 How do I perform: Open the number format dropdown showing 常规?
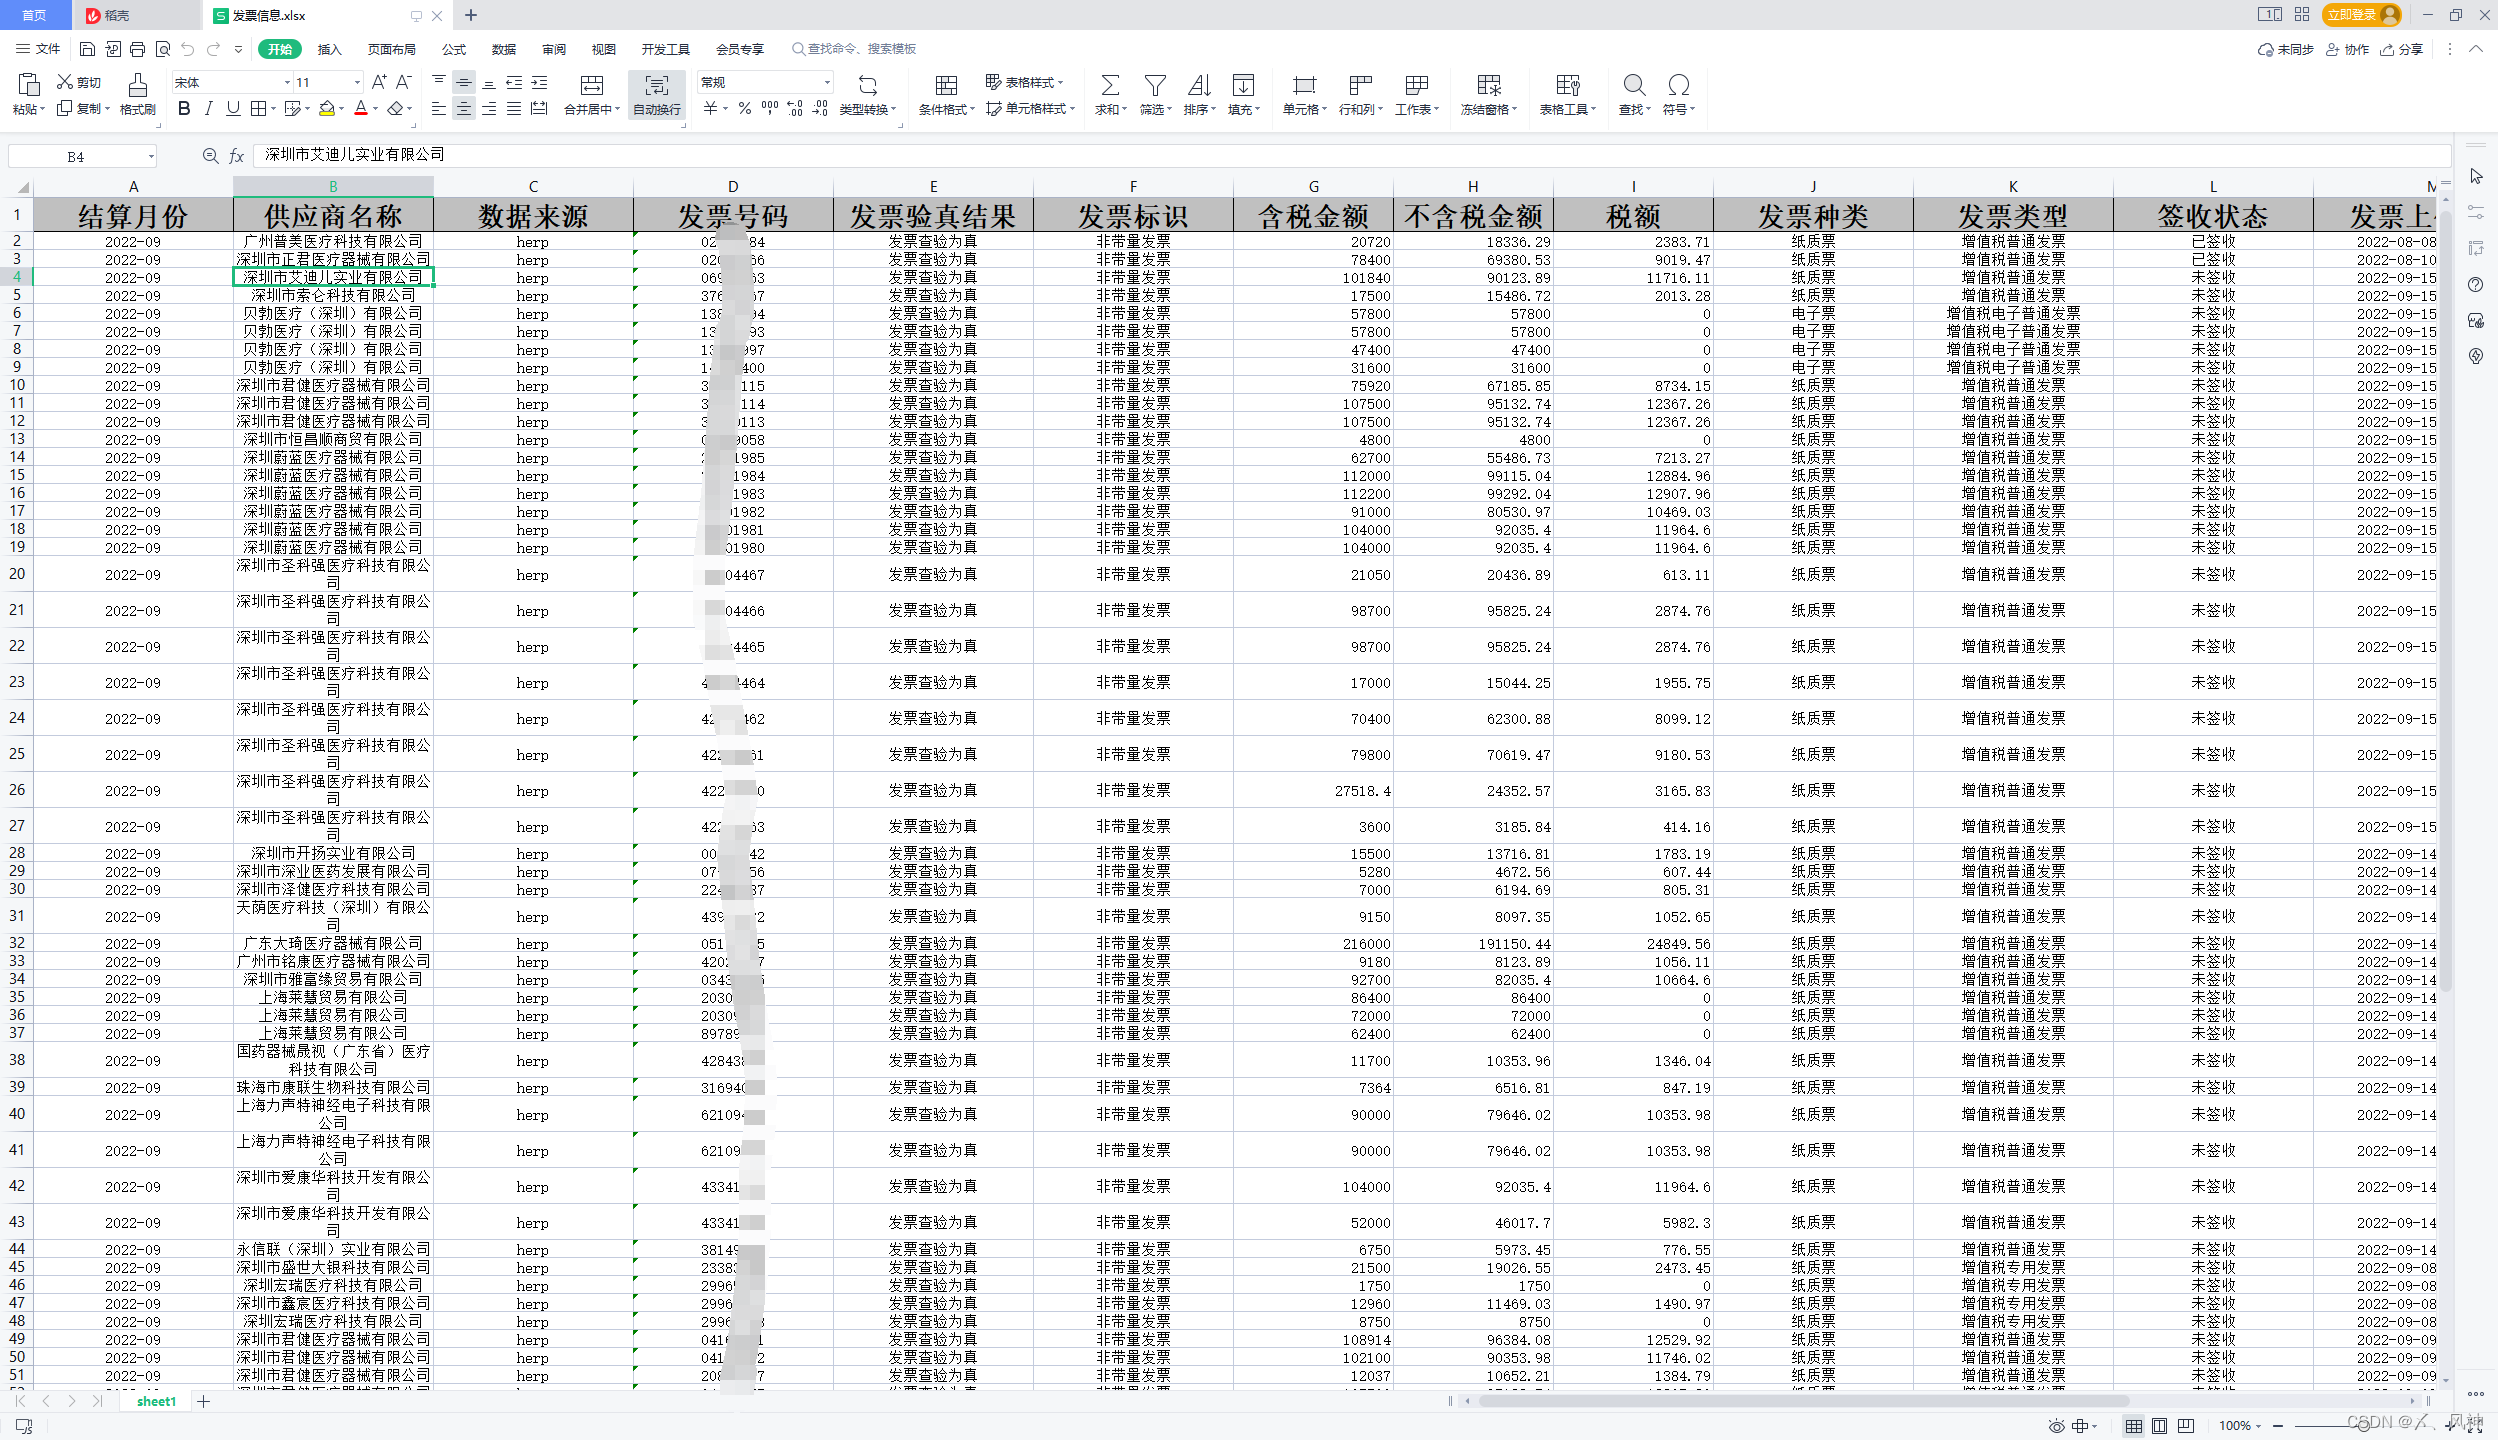pos(826,82)
